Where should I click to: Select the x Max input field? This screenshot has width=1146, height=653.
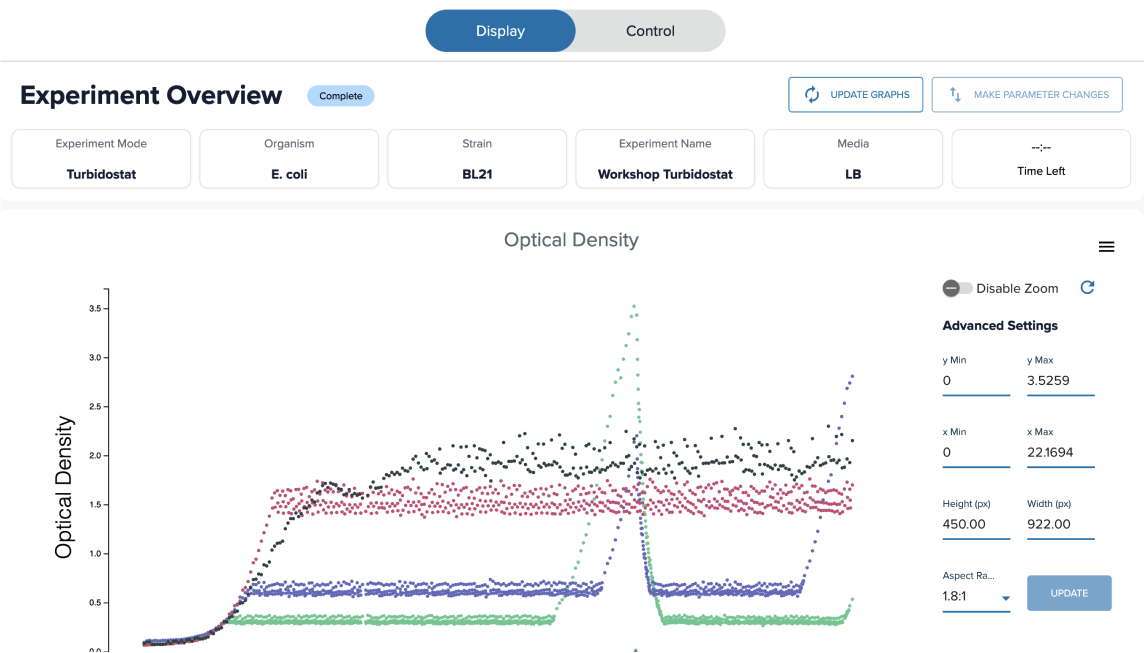(1060, 453)
